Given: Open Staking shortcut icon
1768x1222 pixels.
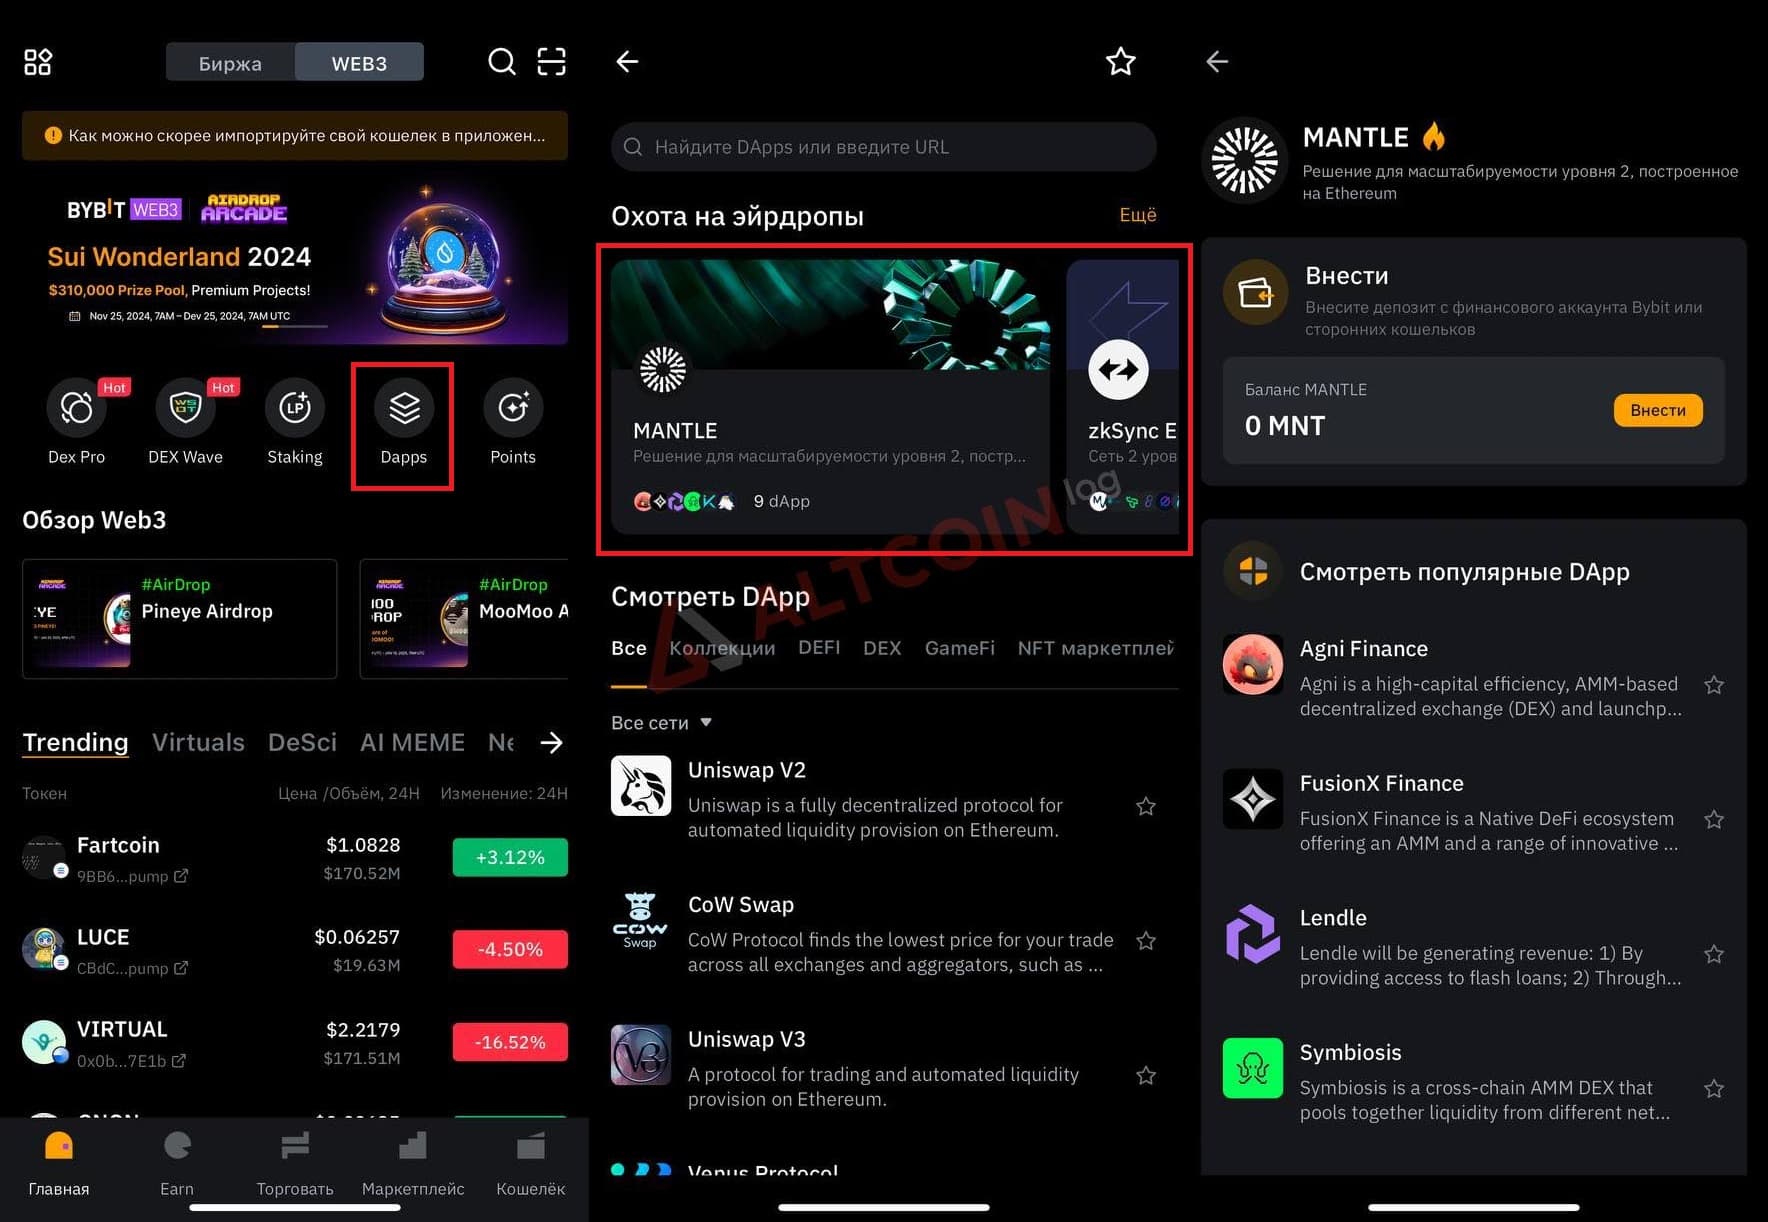Looking at the screenshot, I should point(295,408).
